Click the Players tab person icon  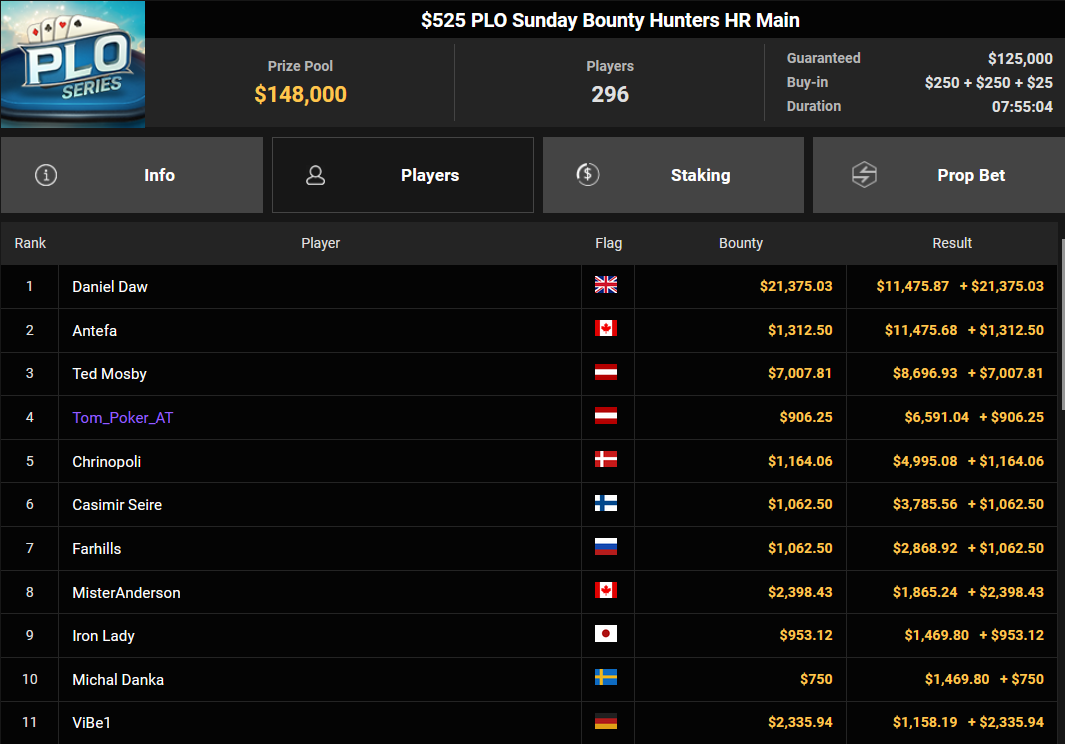click(315, 175)
